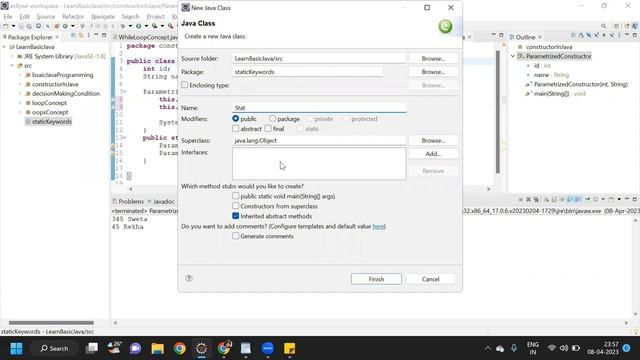
Task: Maximize the Package Explorer view
Action: [104, 36]
